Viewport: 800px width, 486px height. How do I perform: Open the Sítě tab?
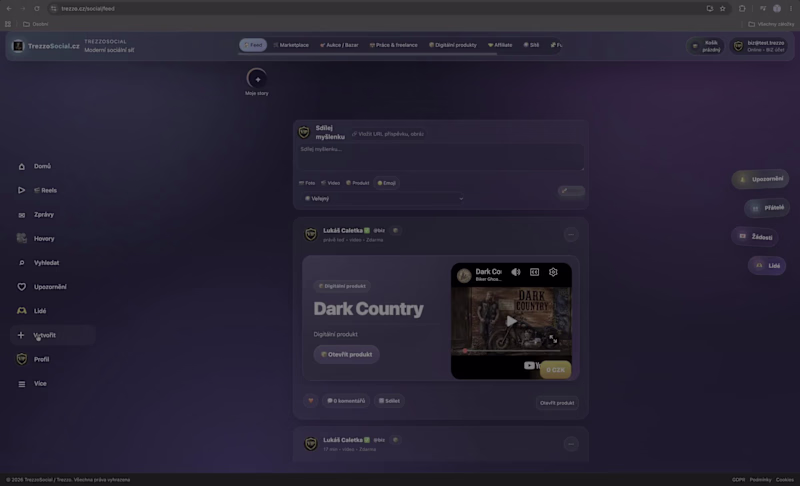[531, 45]
